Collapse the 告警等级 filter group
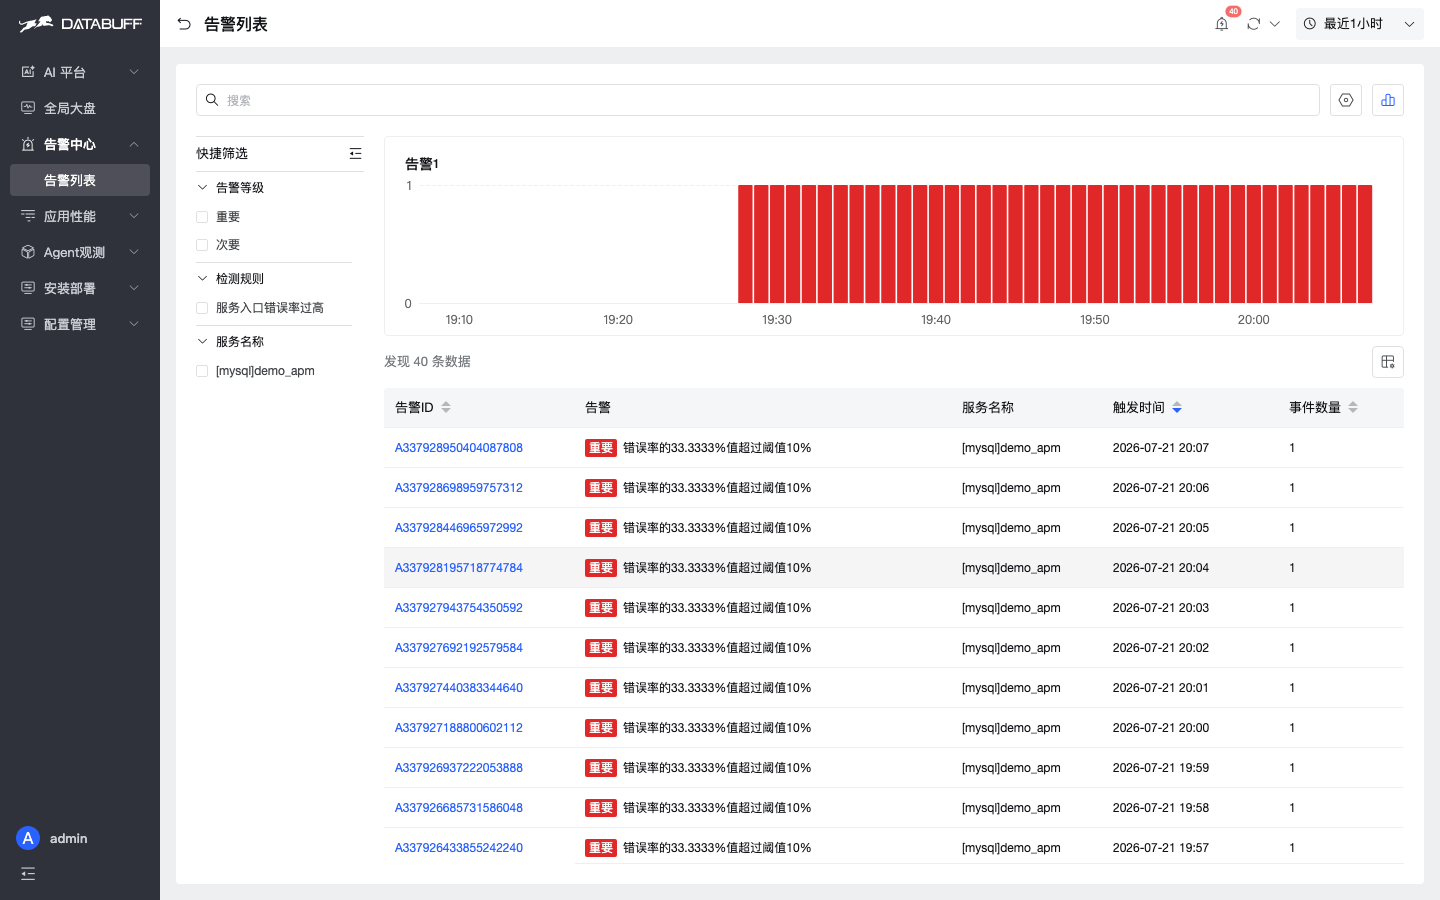The image size is (1440, 900). coord(202,187)
